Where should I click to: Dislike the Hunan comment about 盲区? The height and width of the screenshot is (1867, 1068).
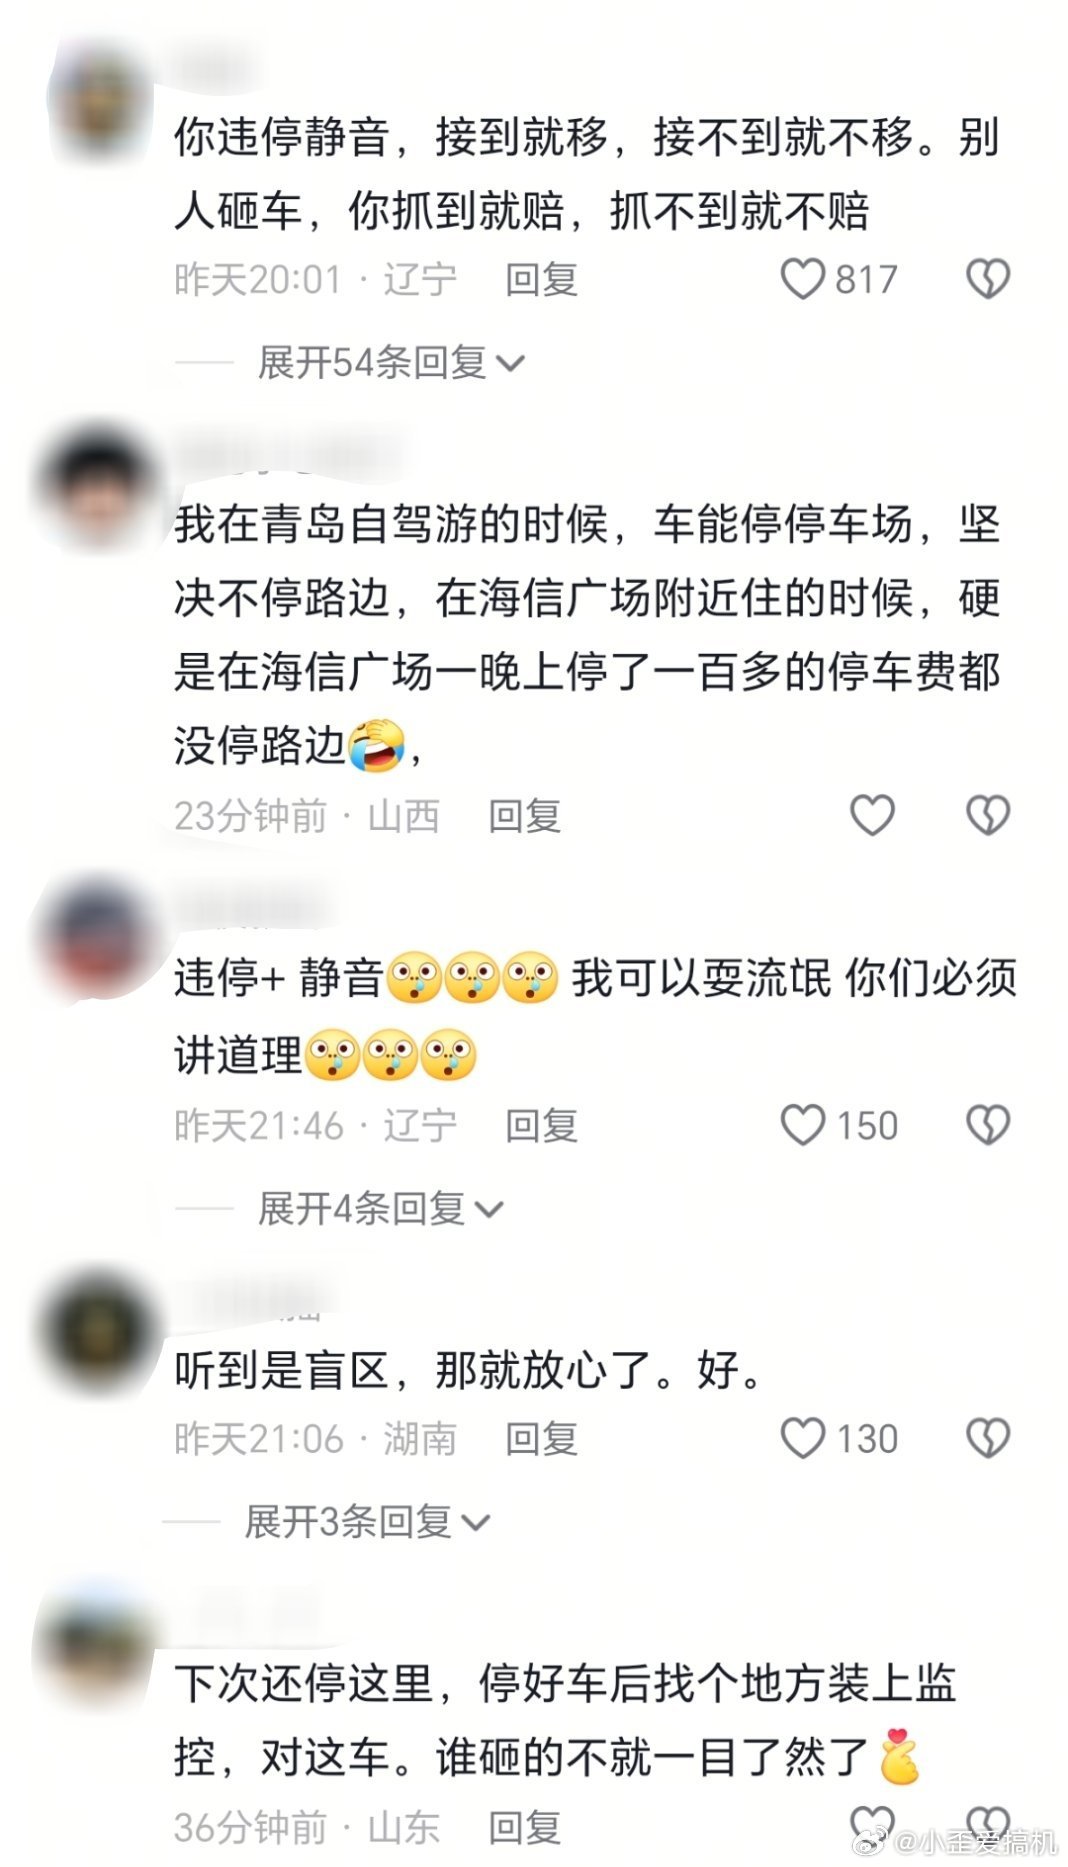(988, 1438)
